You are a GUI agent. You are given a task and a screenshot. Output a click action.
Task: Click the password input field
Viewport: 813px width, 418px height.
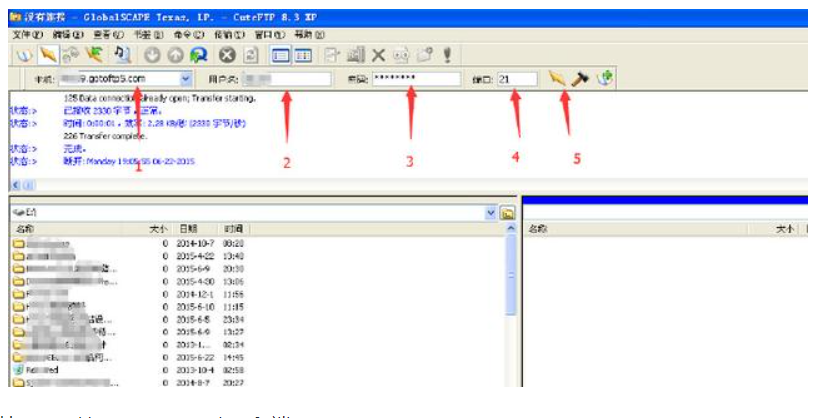[x=414, y=78]
